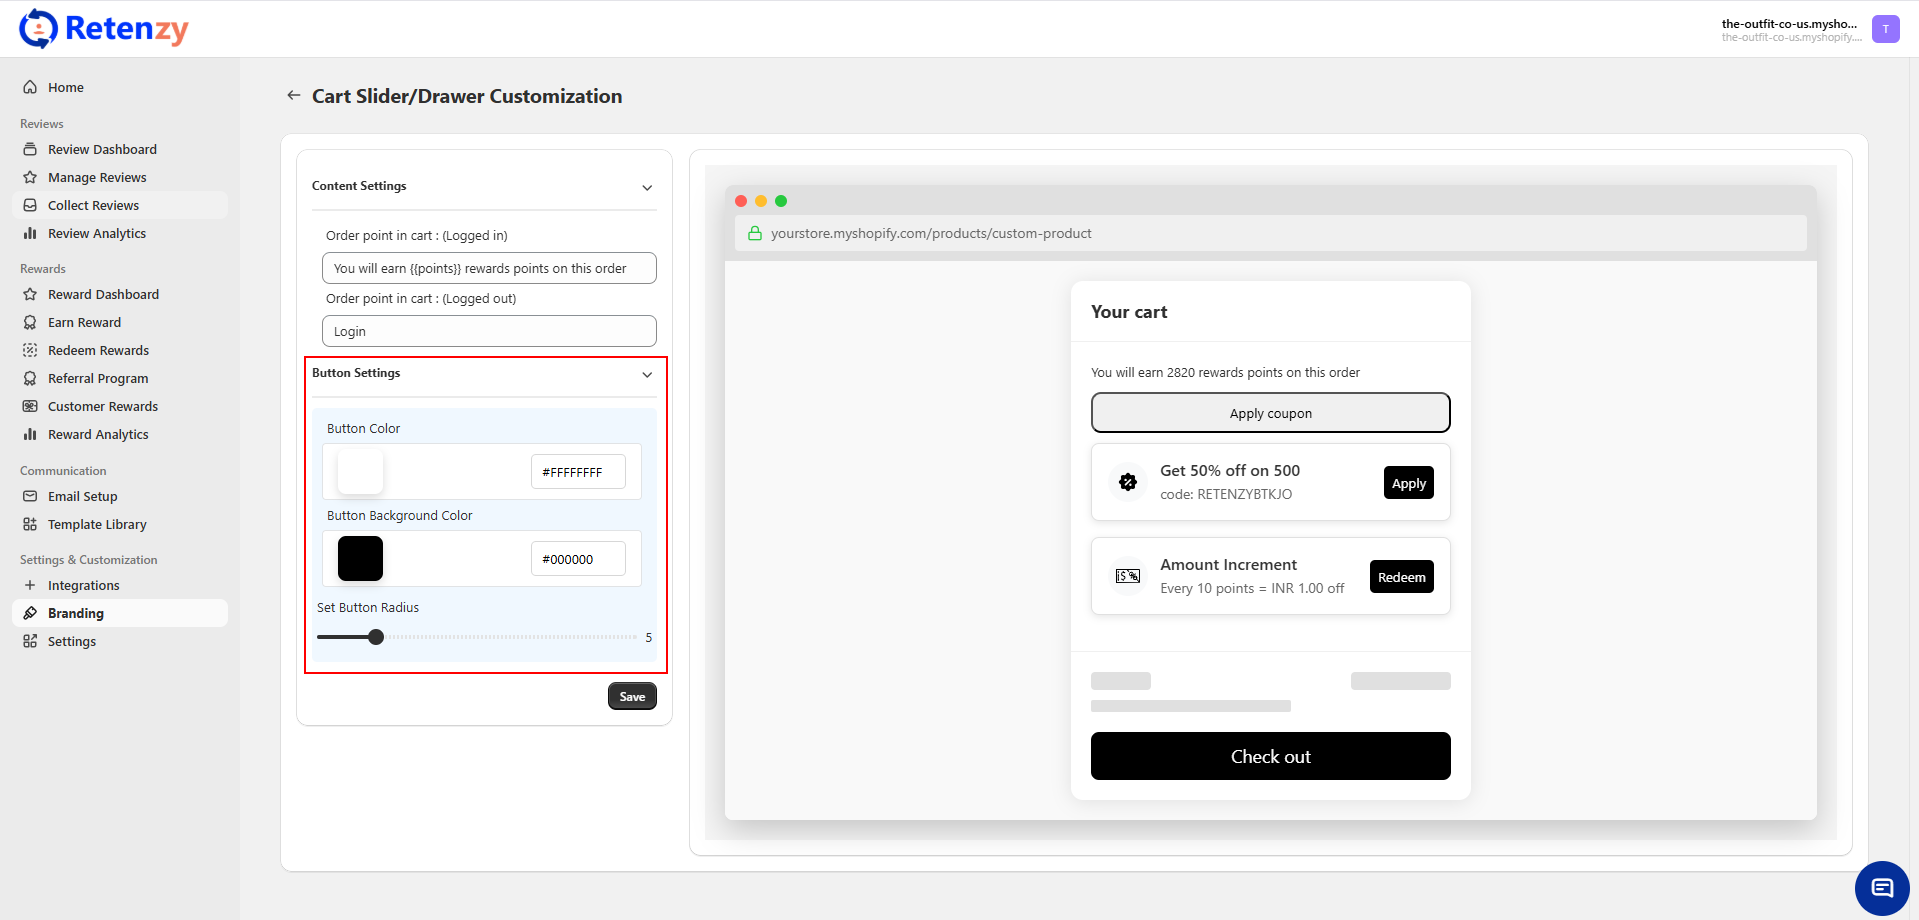Click the Email Setup envelope icon
Screen dimensions: 1919x920
point(30,497)
